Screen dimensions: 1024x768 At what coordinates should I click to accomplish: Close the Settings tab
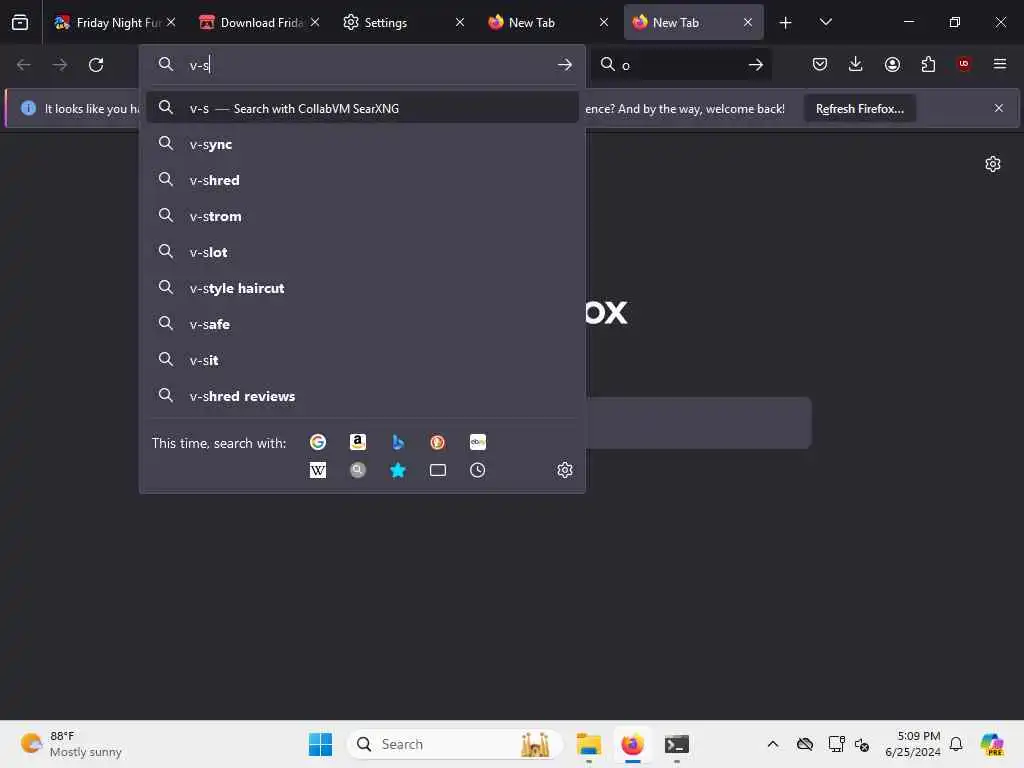point(460,23)
